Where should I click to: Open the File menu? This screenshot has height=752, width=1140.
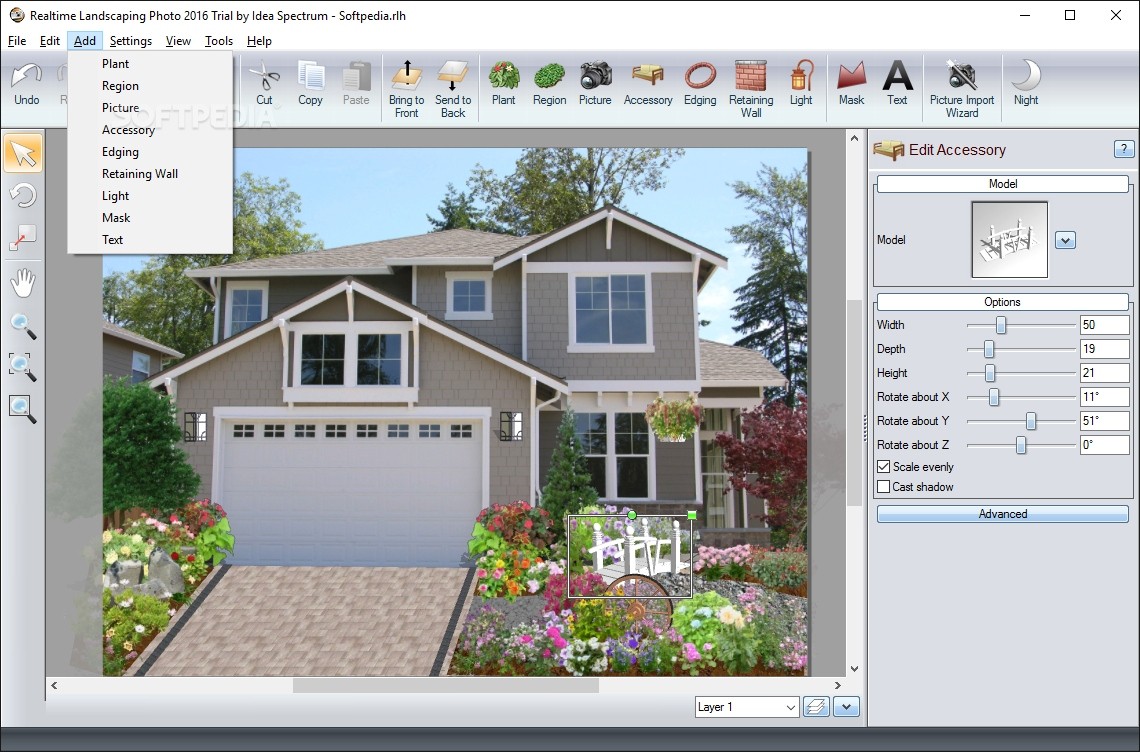17,41
